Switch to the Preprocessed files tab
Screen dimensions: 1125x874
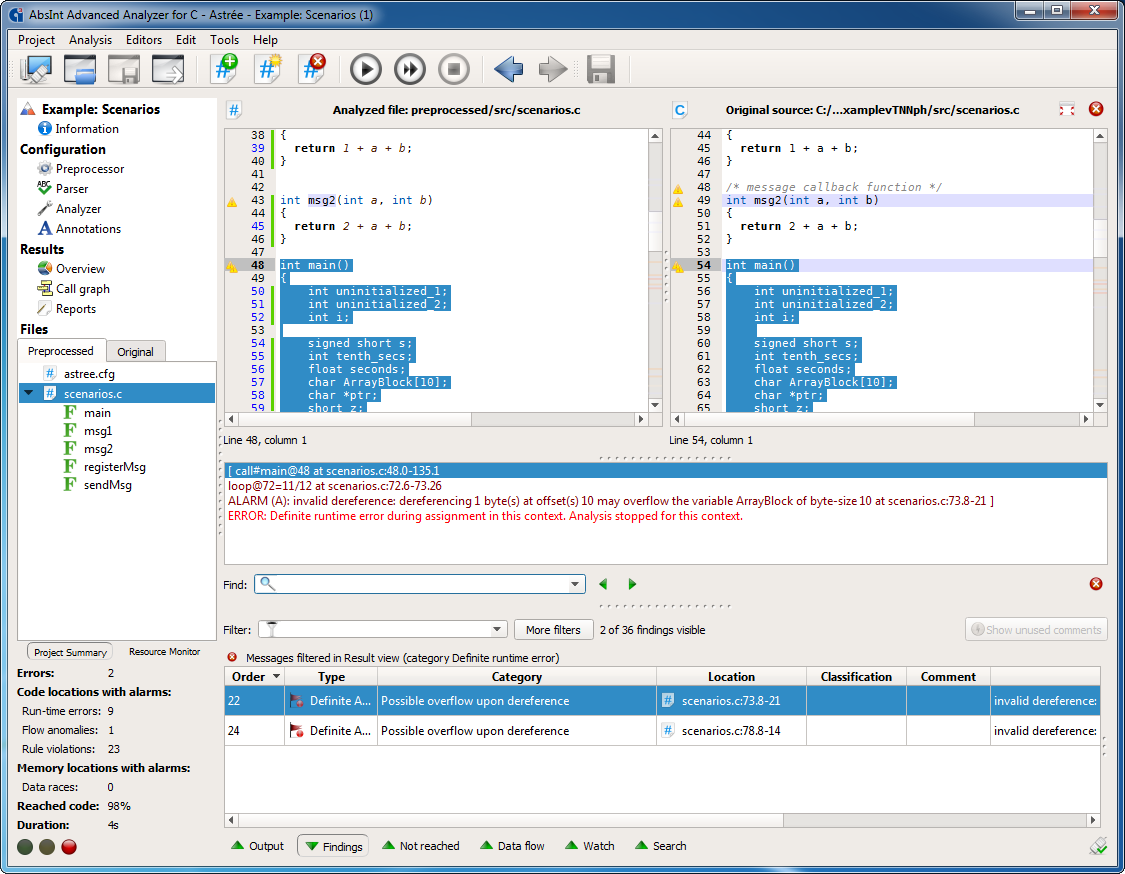(x=61, y=351)
